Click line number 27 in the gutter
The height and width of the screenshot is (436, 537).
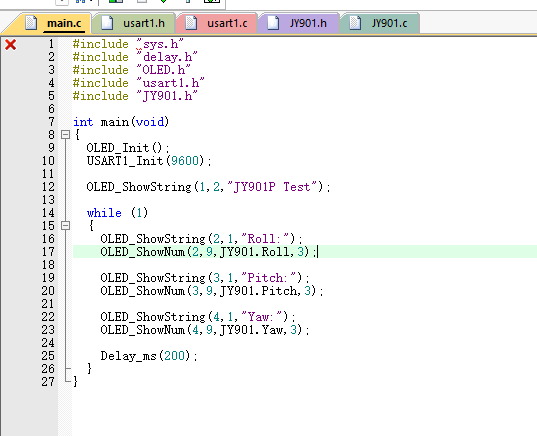click(x=48, y=382)
